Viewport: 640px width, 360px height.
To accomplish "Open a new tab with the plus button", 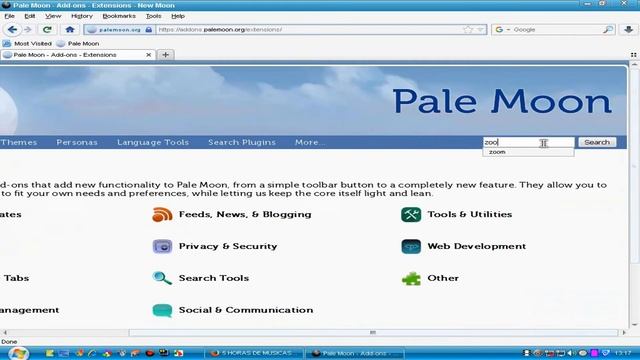I will click(x=166, y=55).
